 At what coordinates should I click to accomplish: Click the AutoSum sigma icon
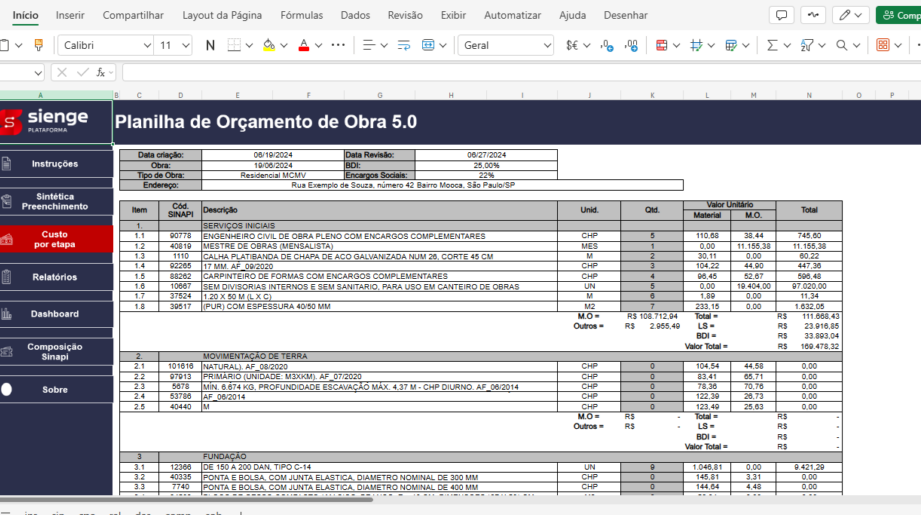tap(772, 45)
